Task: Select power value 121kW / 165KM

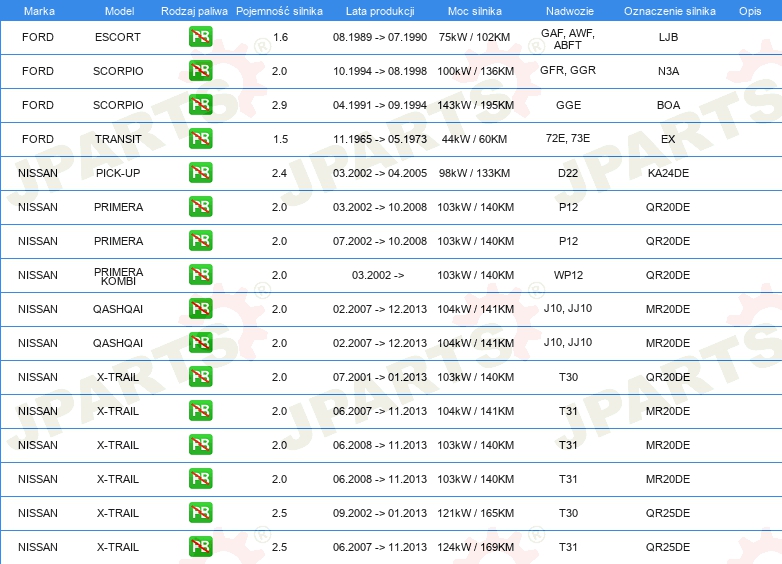Action: (475, 513)
